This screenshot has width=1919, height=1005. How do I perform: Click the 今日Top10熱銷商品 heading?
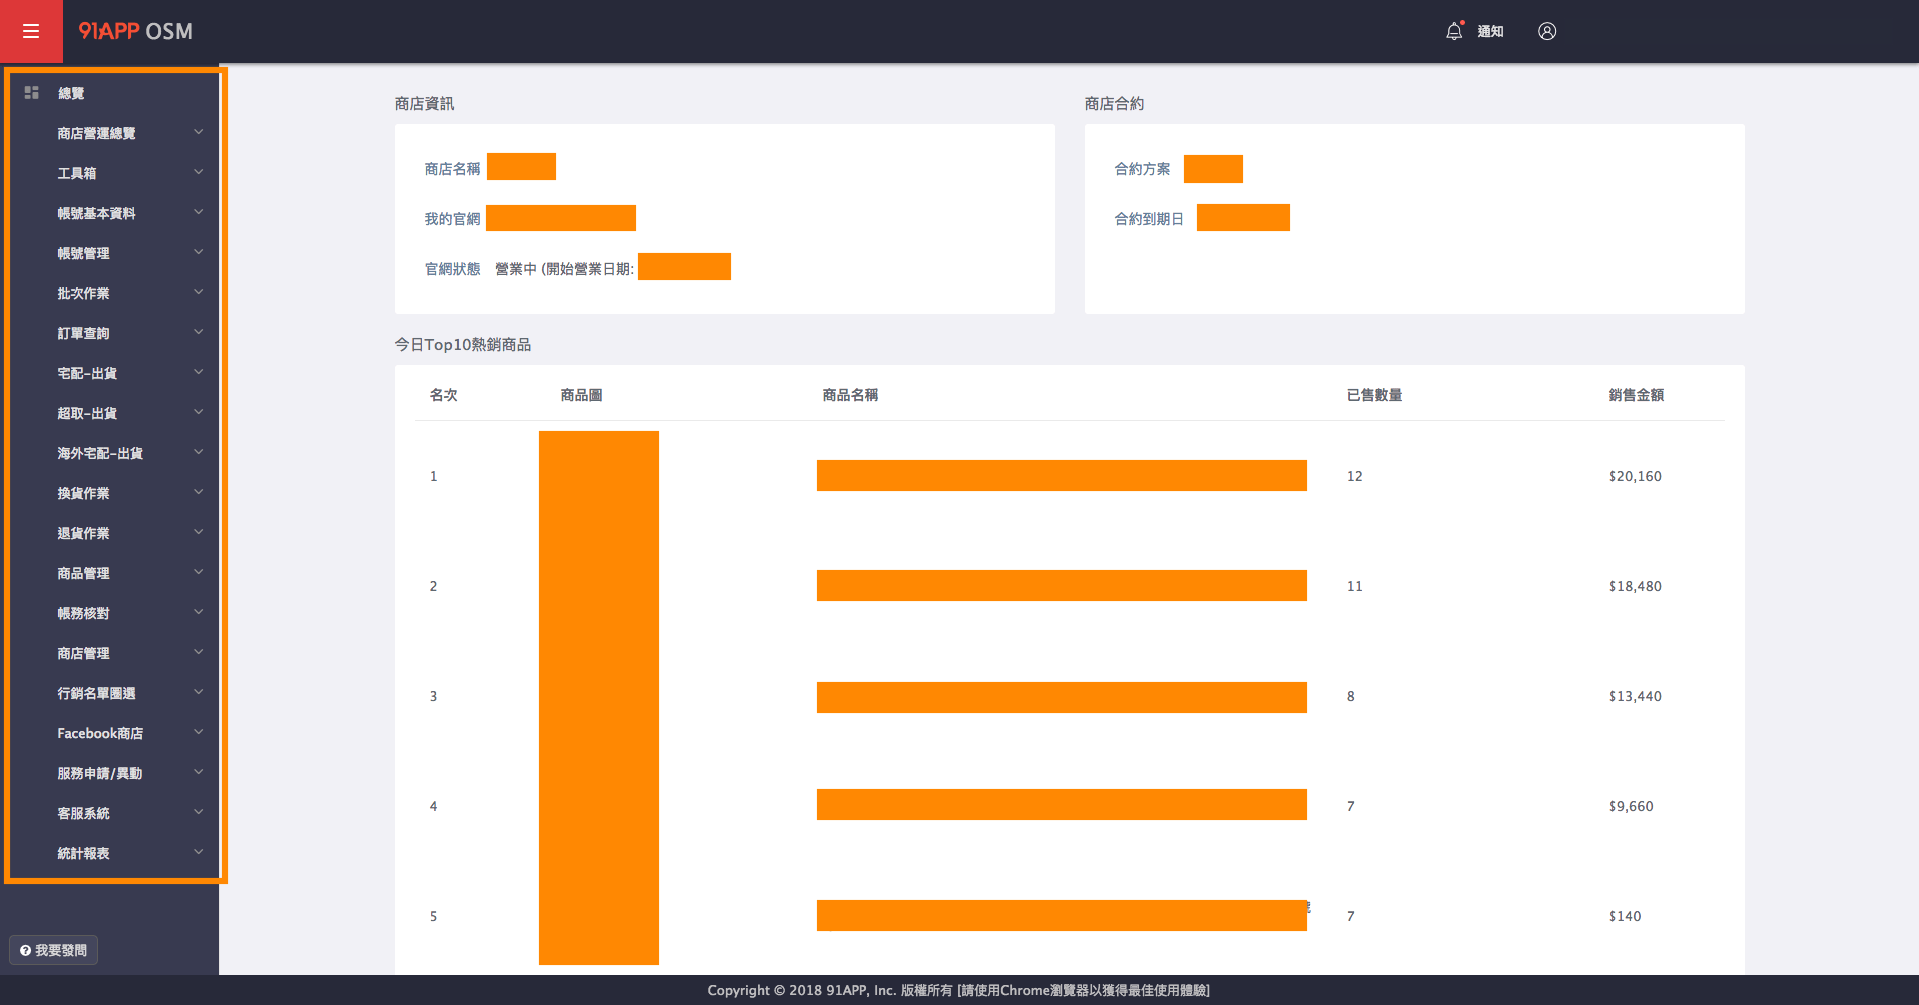[x=462, y=344]
